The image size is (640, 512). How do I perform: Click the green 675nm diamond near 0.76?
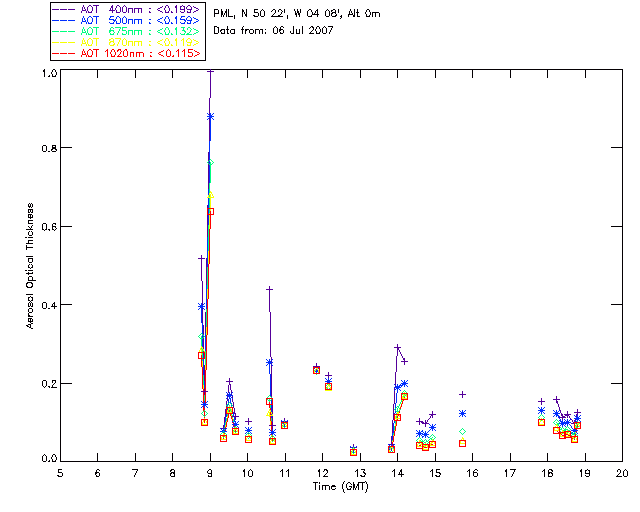pos(211,163)
